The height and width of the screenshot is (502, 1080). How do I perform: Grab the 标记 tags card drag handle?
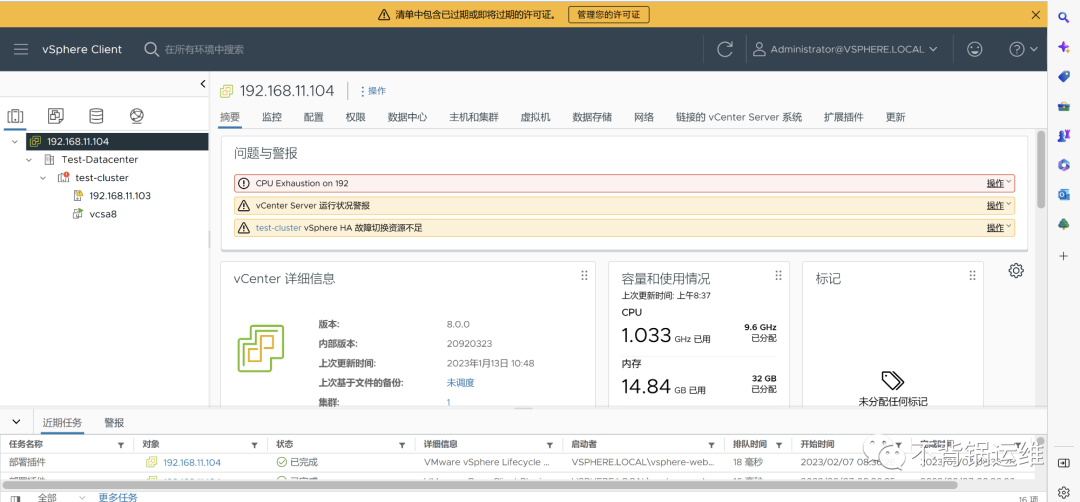click(973, 275)
